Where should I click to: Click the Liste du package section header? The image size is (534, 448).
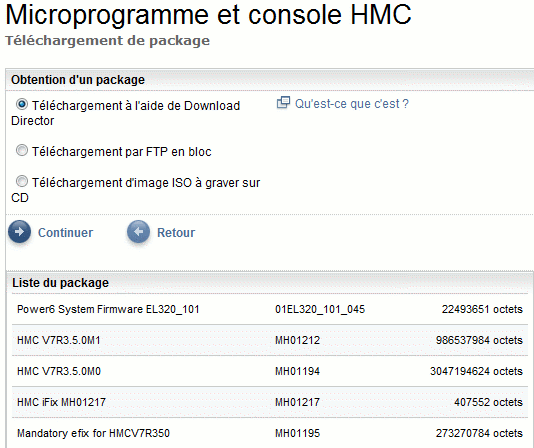coord(60,283)
